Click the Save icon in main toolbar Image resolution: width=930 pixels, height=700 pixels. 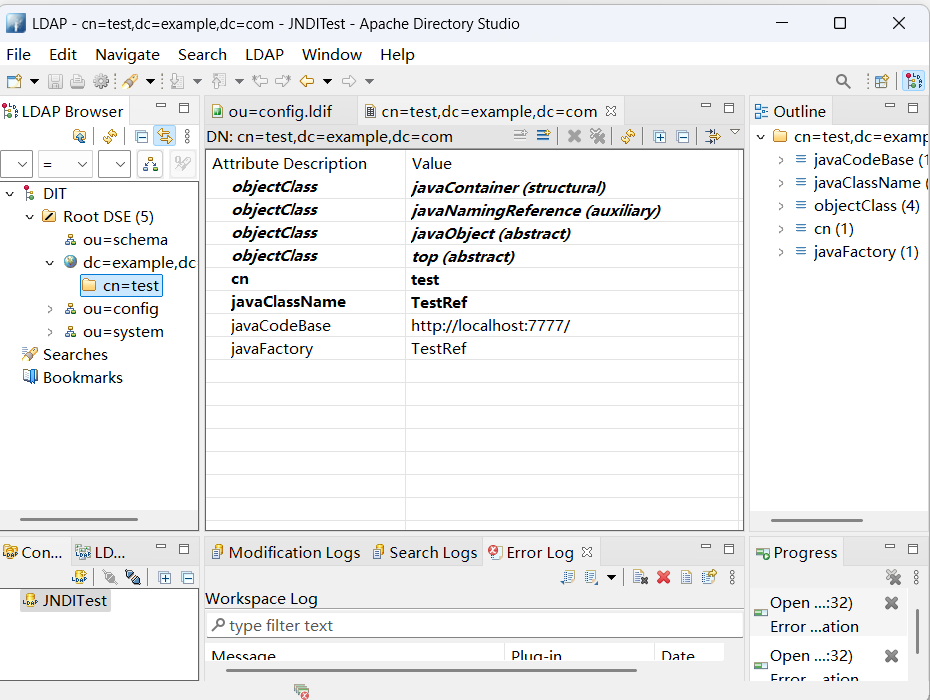pos(55,81)
